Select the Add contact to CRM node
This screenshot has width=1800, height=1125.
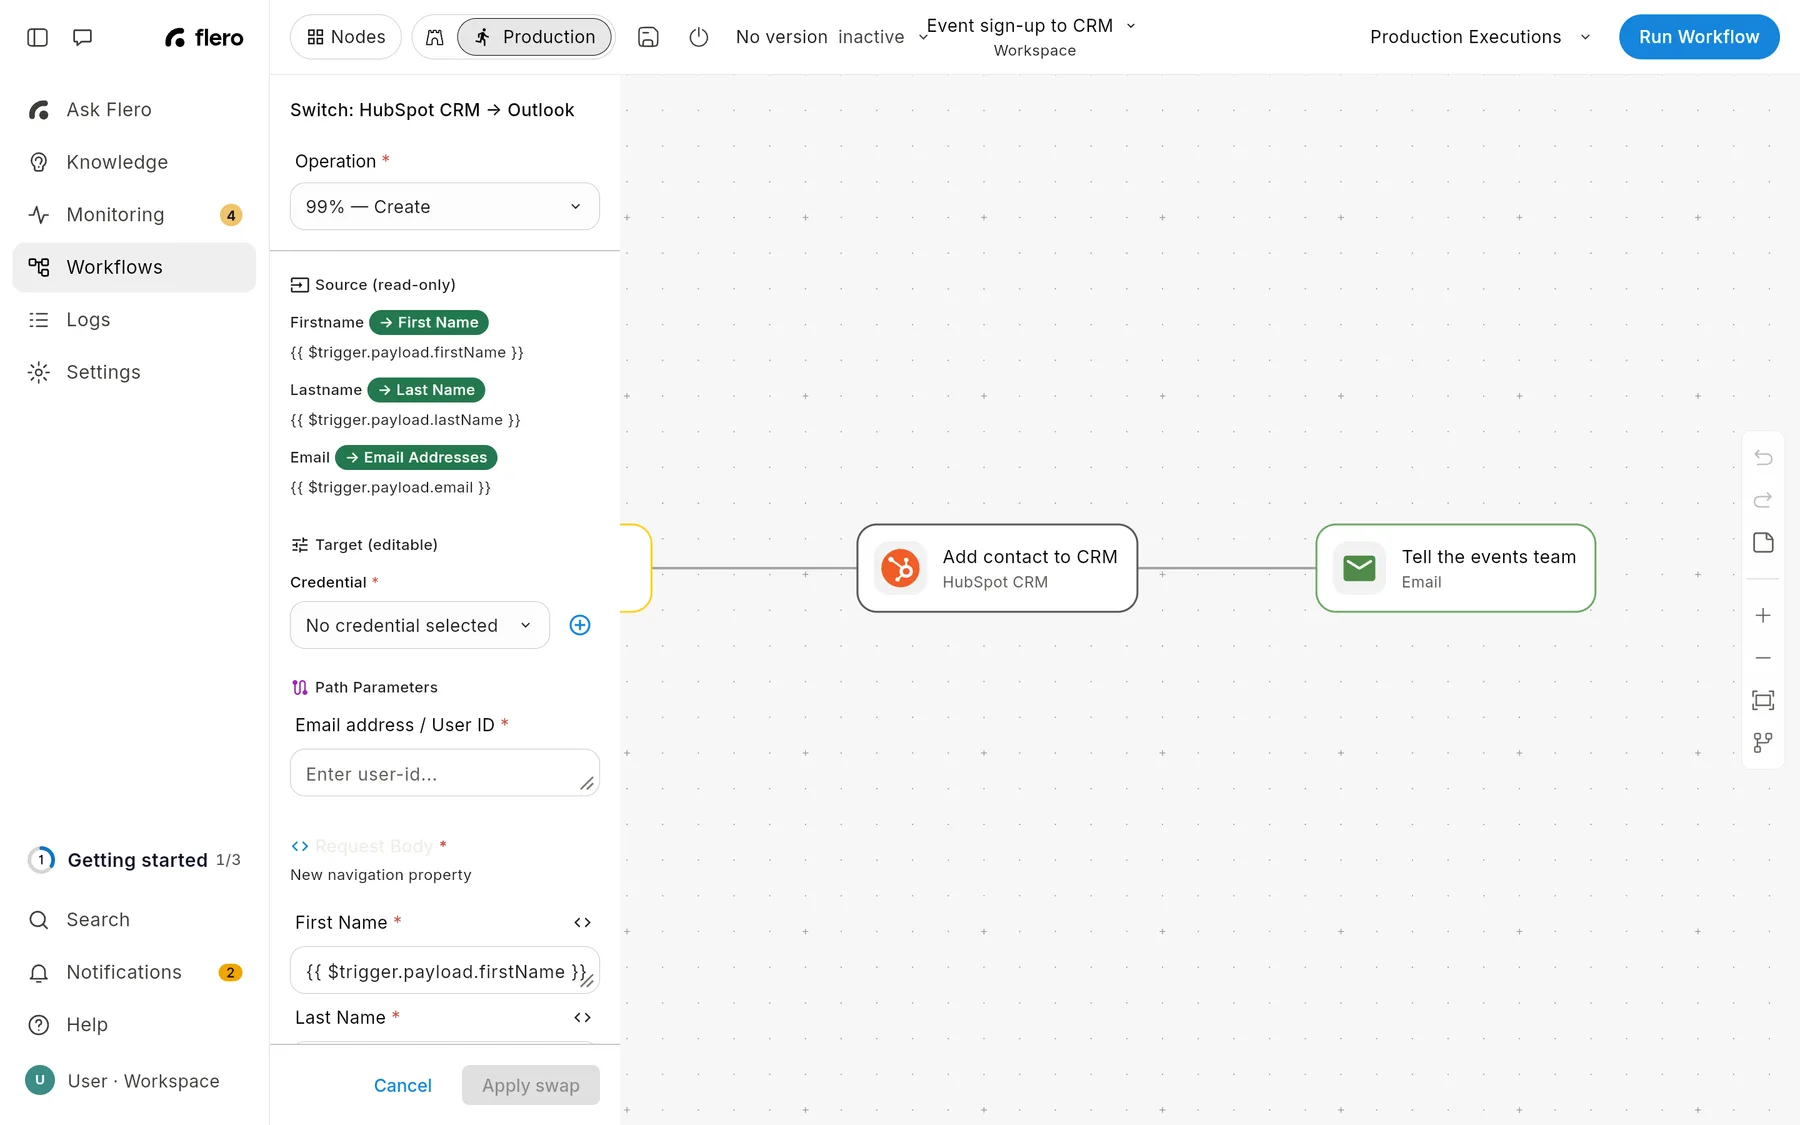[997, 568]
